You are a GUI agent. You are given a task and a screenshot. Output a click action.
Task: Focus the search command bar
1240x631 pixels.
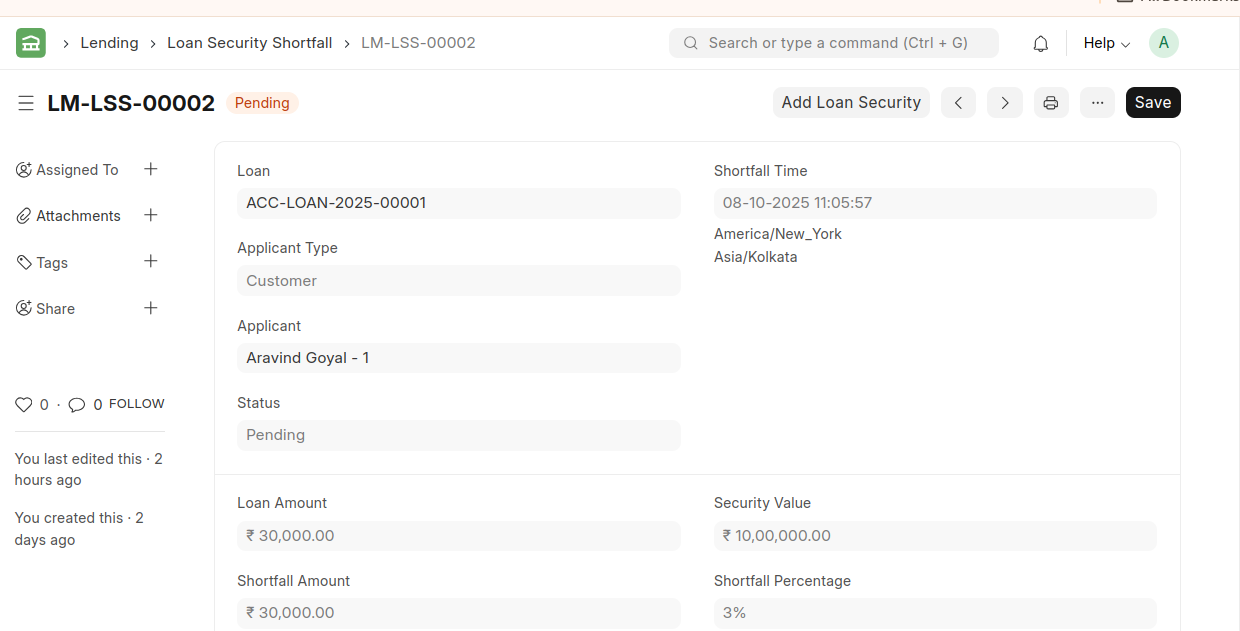pos(834,43)
